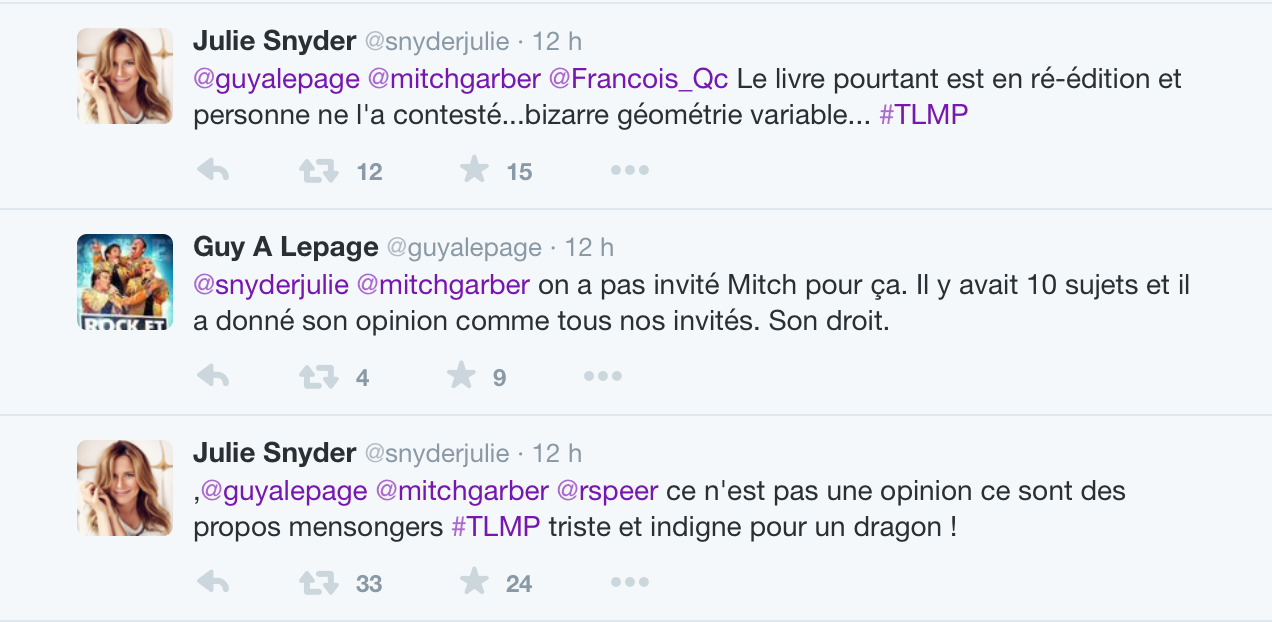
Task: Favorite Guy A Lepage's tweet with 9 stars
Action: (x=460, y=376)
